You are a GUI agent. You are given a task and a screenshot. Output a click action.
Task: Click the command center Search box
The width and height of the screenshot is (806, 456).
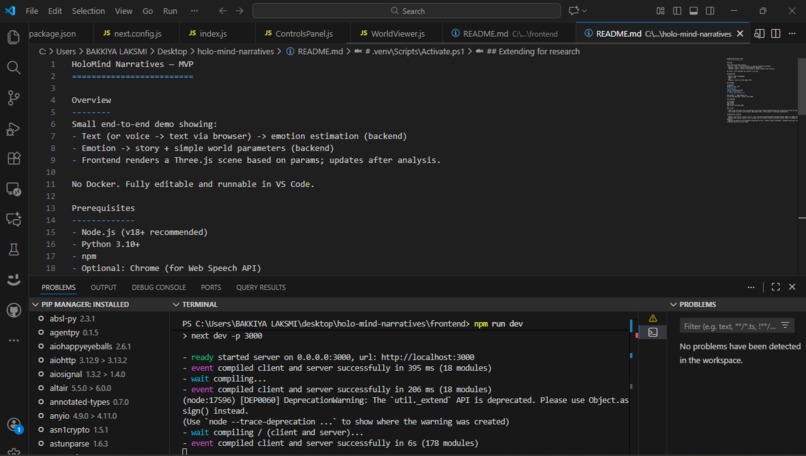(x=407, y=11)
